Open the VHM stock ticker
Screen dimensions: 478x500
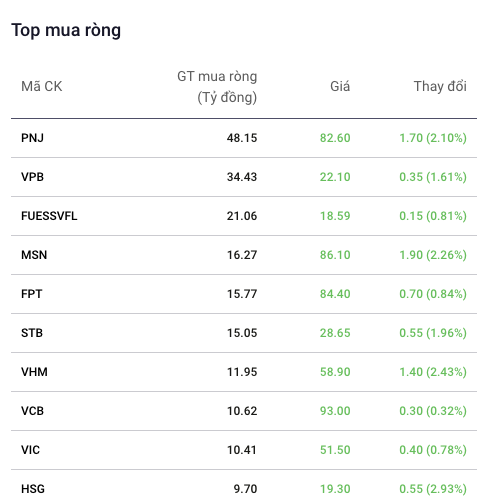click(34, 372)
